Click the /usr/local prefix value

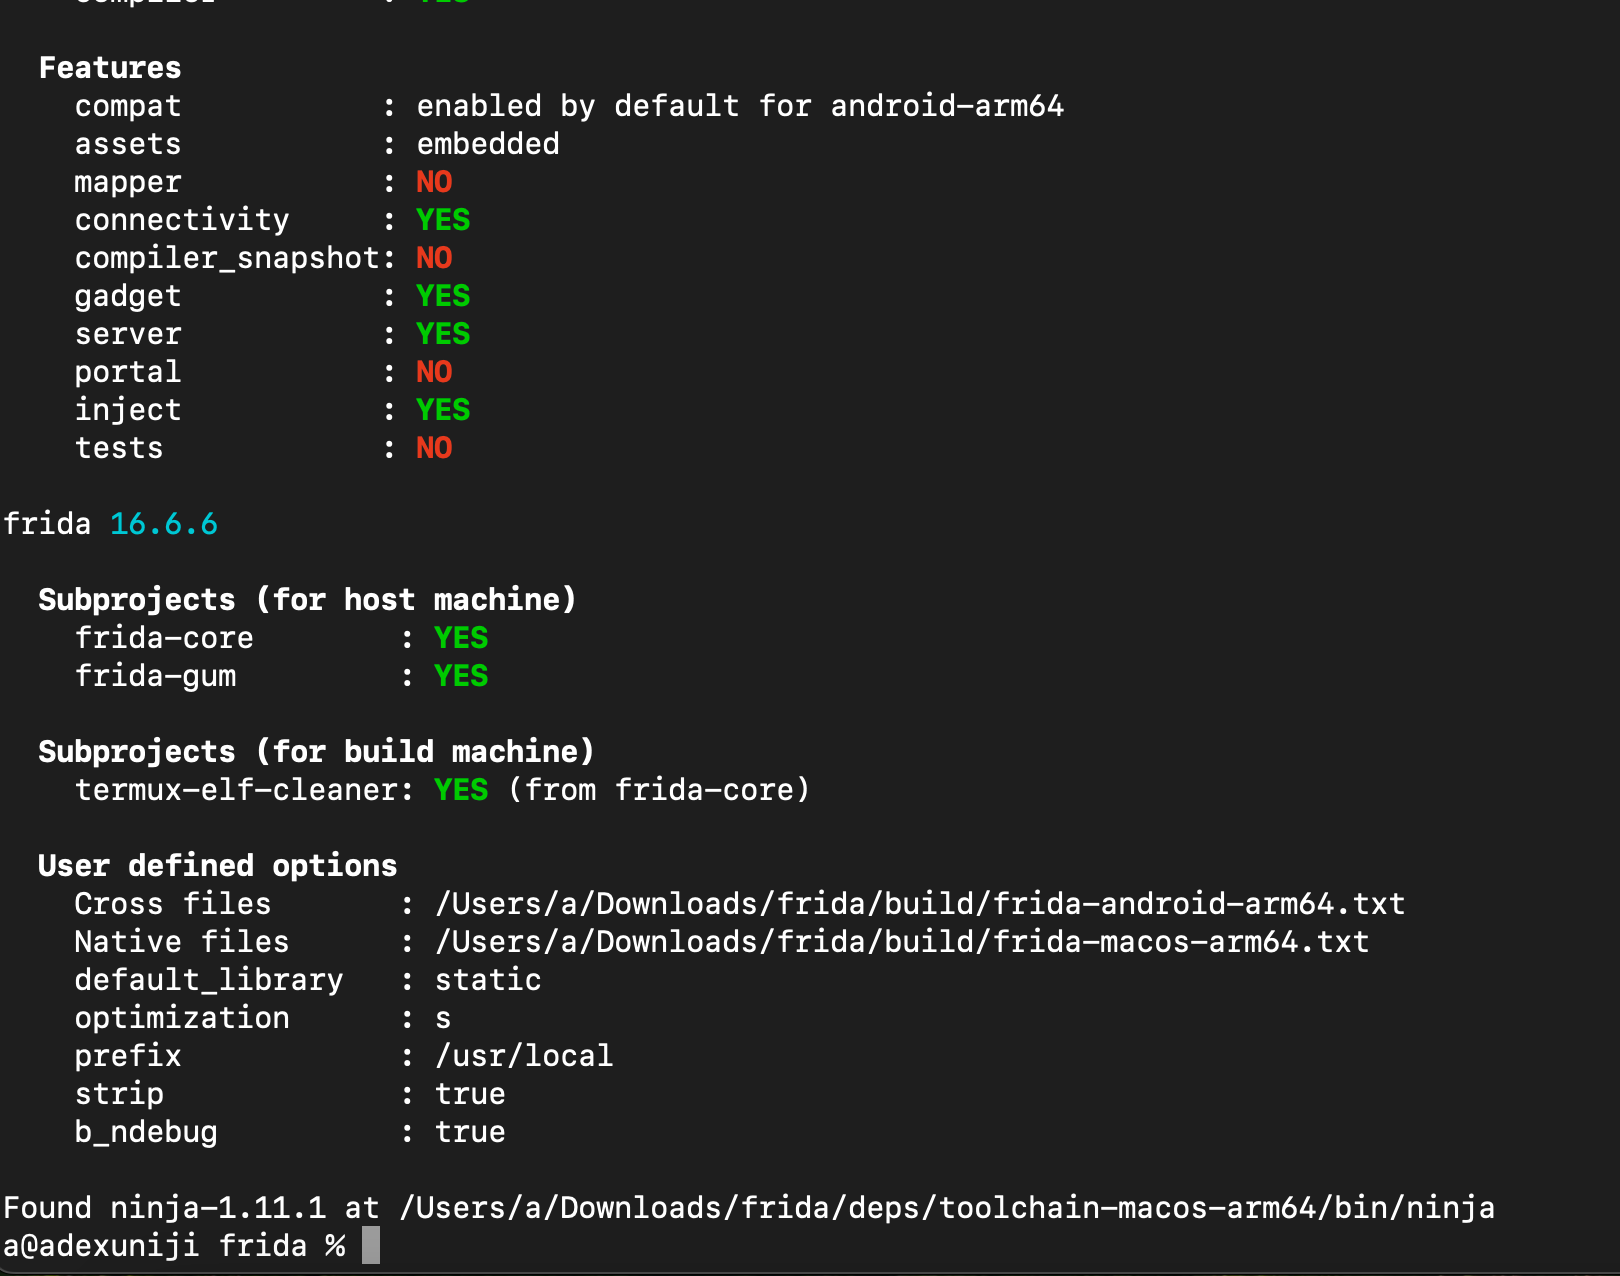[524, 1056]
